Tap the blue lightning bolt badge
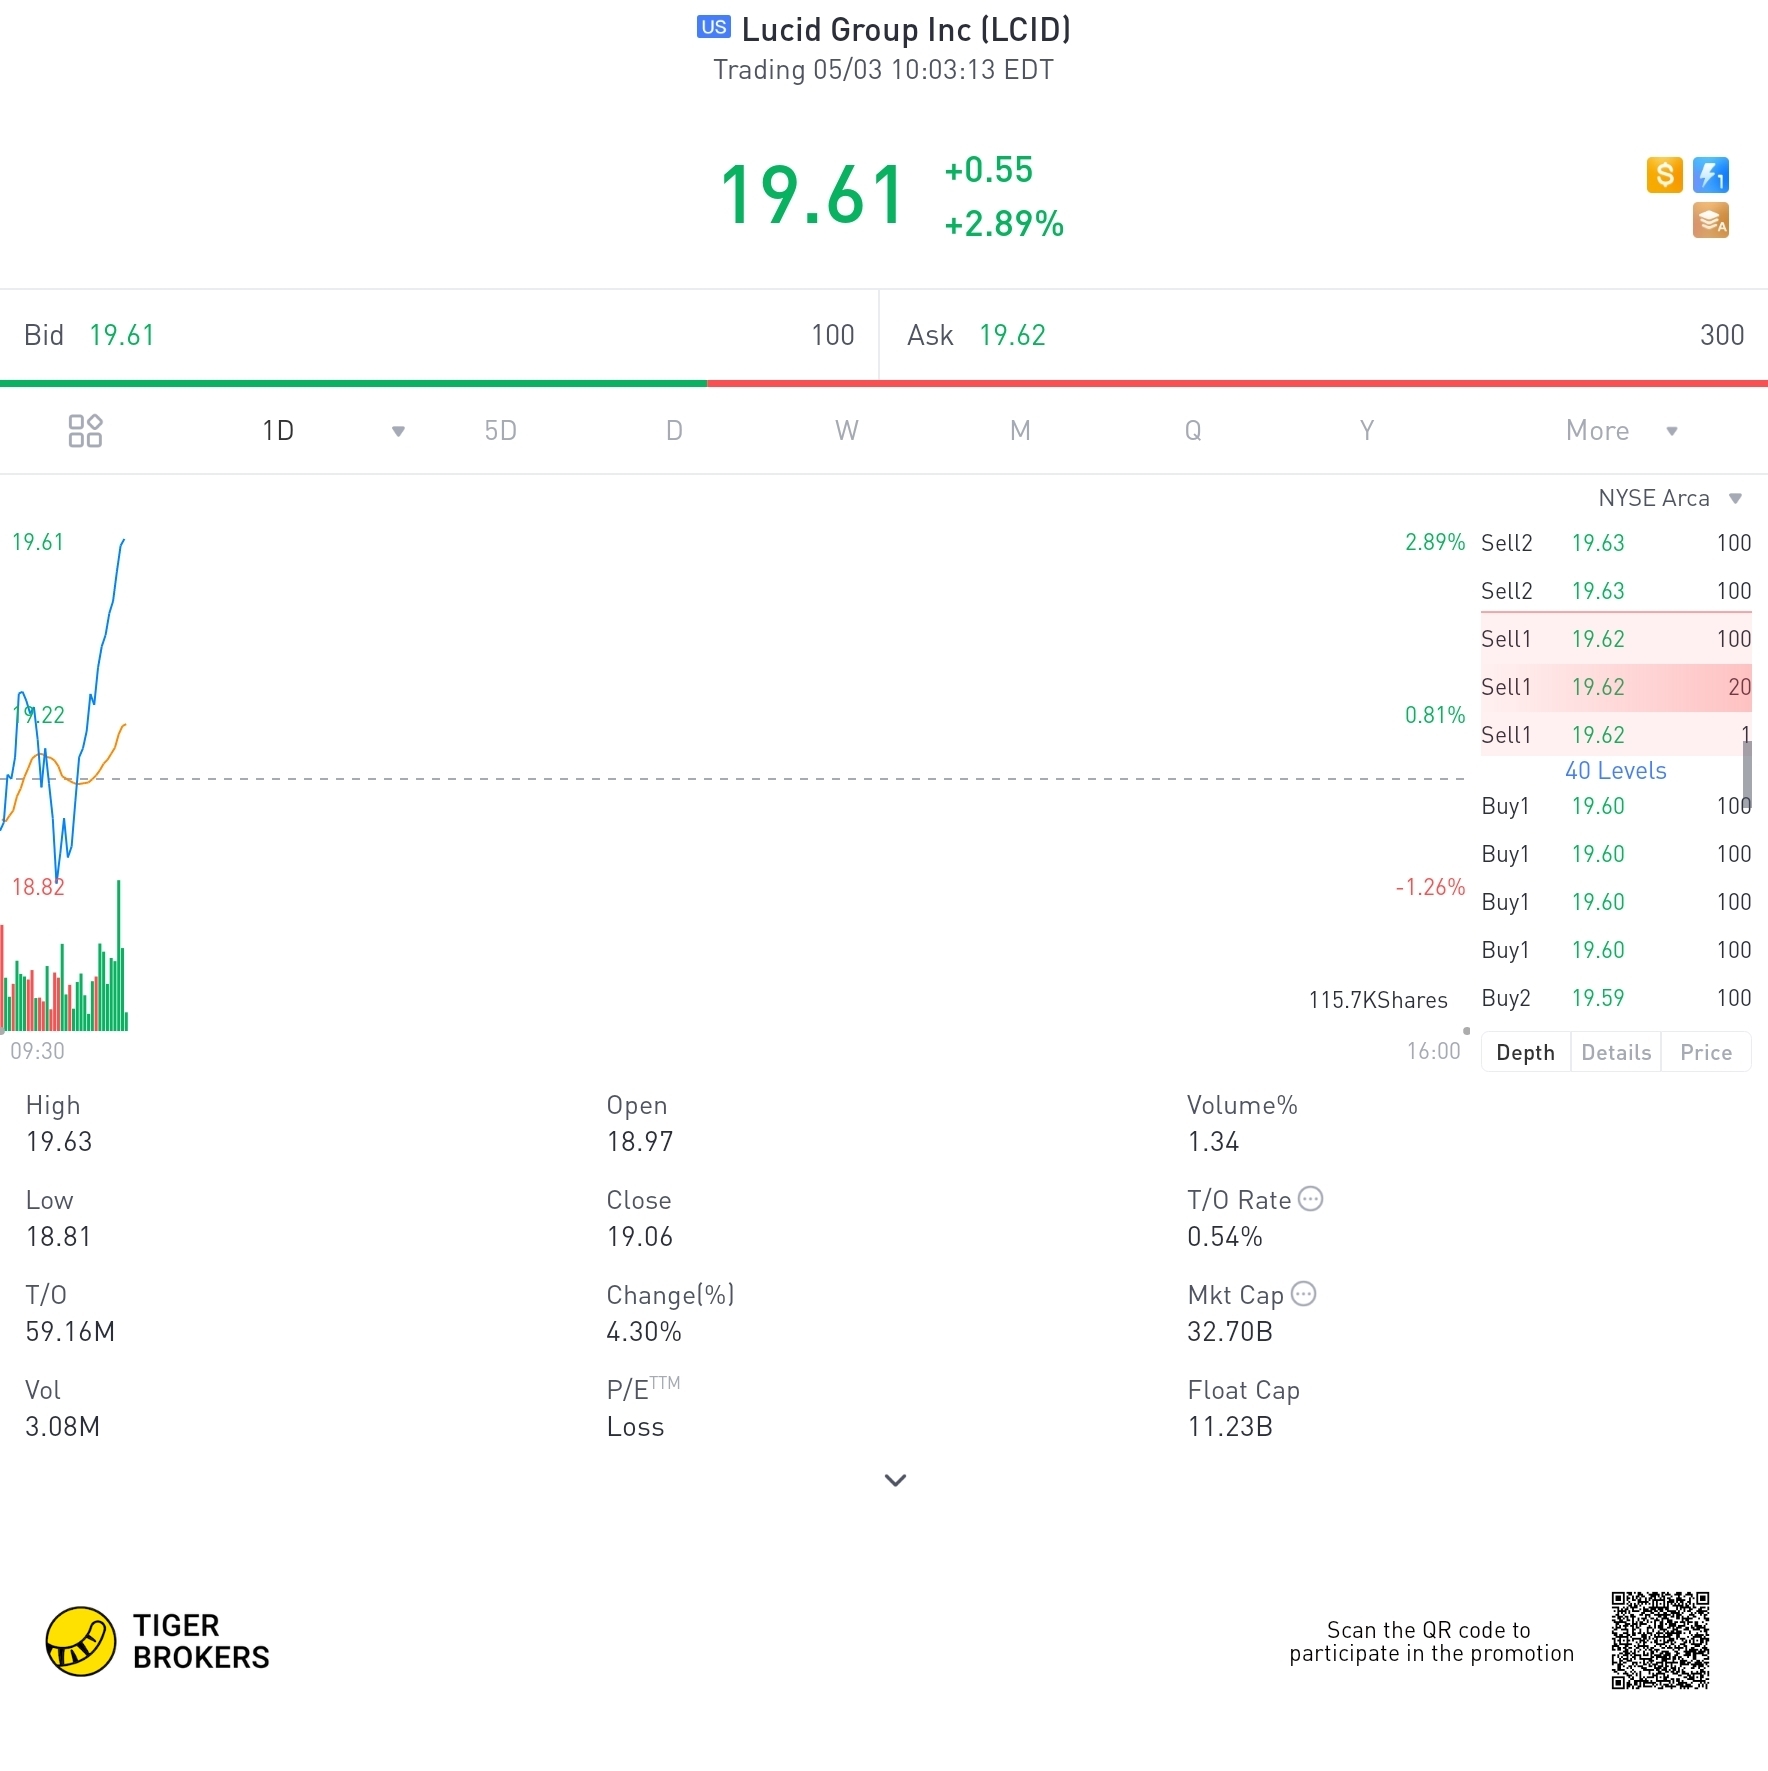The width and height of the screenshot is (1768, 1771). (x=1711, y=175)
